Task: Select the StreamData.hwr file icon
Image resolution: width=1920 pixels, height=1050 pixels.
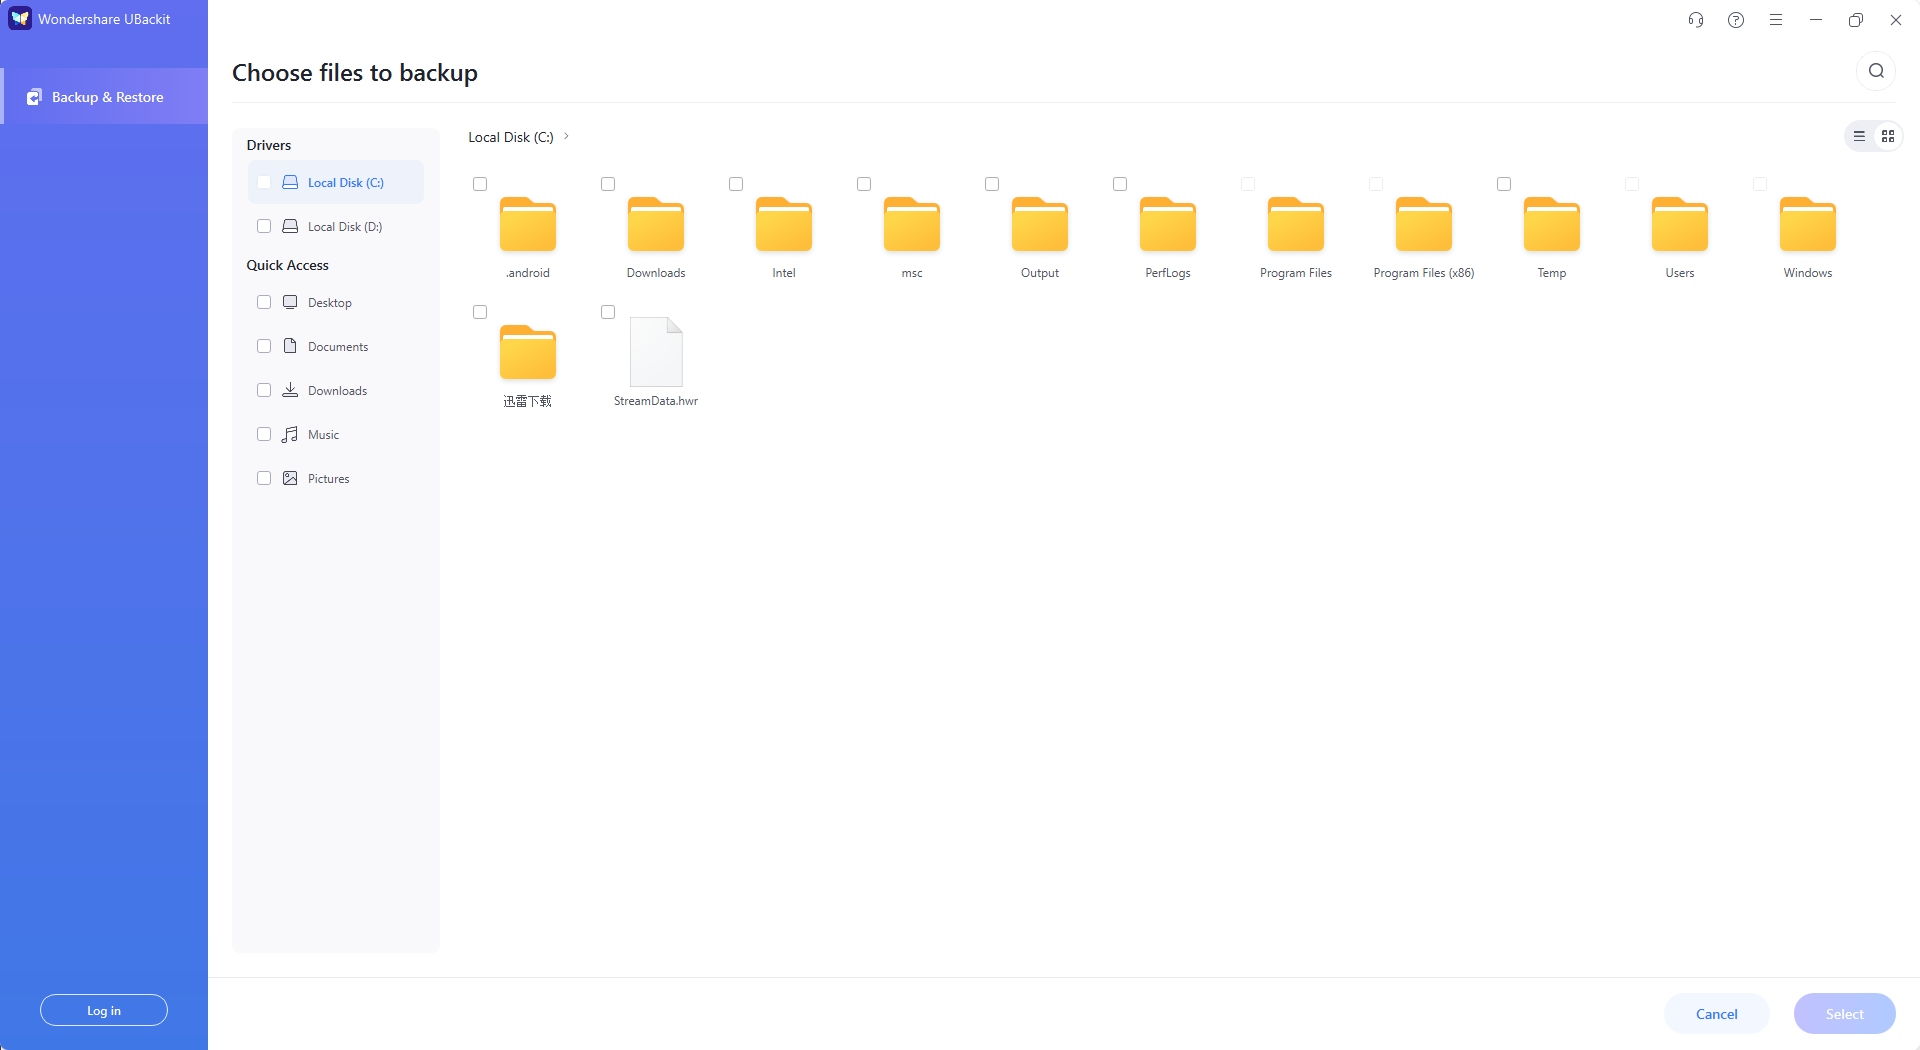Action: coord(656,352)
